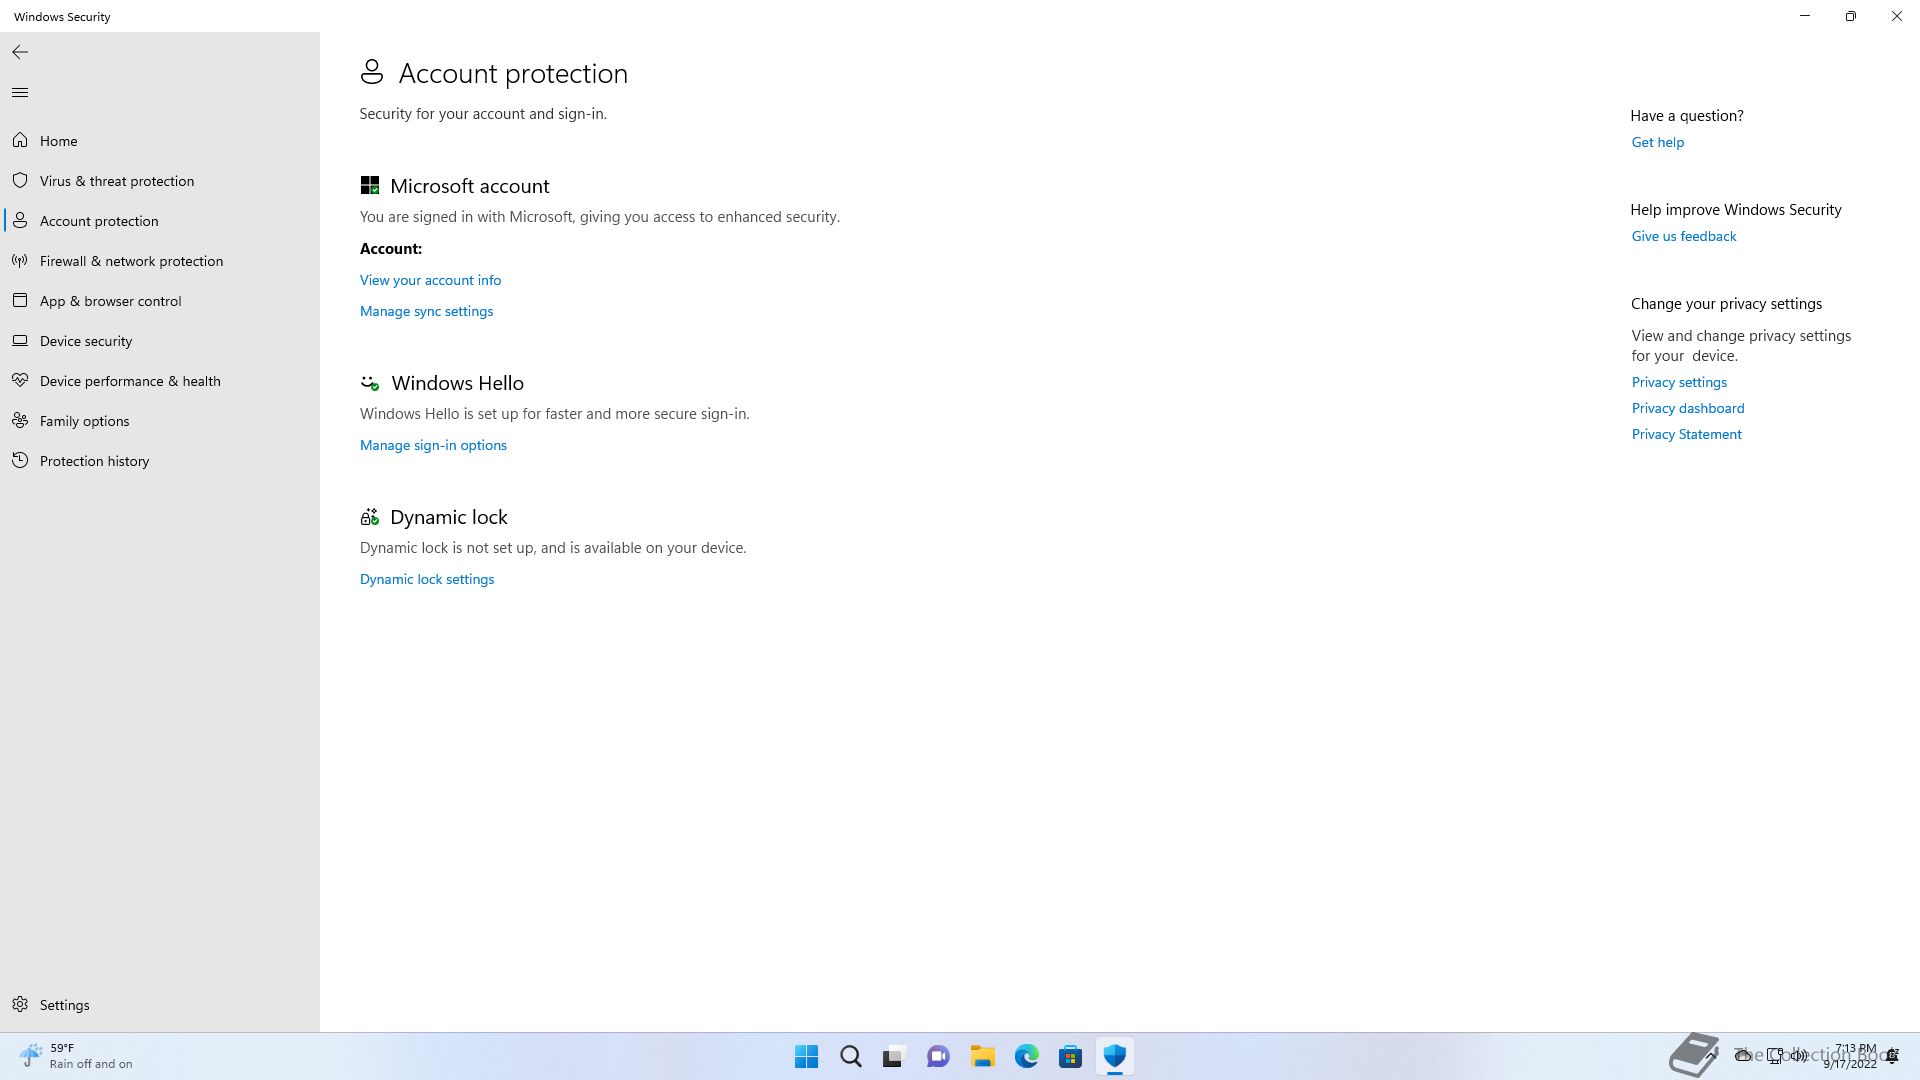Viewport: 1920px width, 1080px height.
Task: Open Account protection in the sidebar
Action: [160, 221]
